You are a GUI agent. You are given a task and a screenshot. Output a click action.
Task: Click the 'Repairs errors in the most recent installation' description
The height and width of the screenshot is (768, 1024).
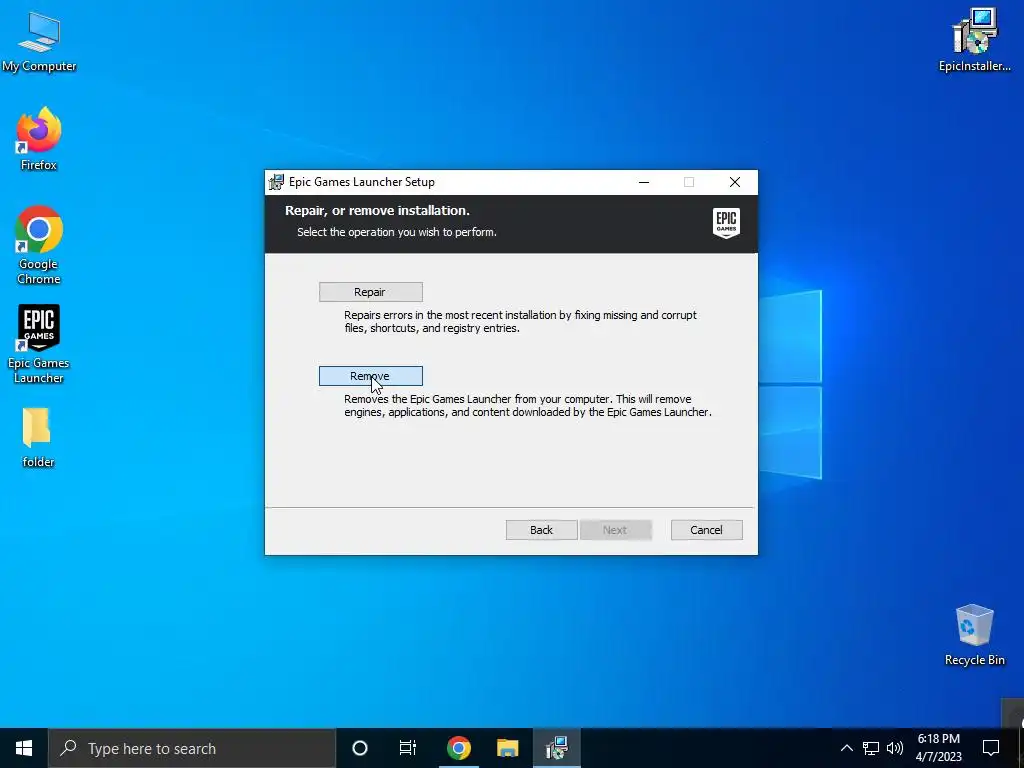click(x=520, y=321)
